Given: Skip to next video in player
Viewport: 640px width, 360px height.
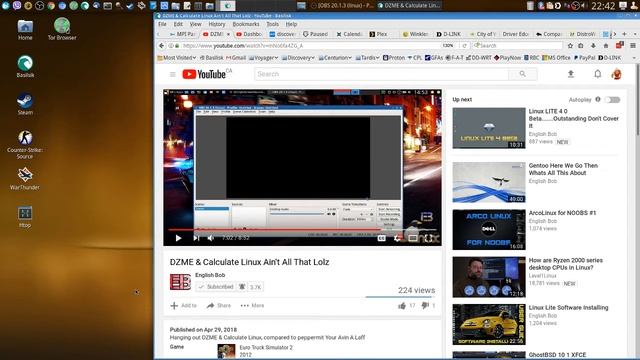Looking at the screenshot, I should [196, 238].
